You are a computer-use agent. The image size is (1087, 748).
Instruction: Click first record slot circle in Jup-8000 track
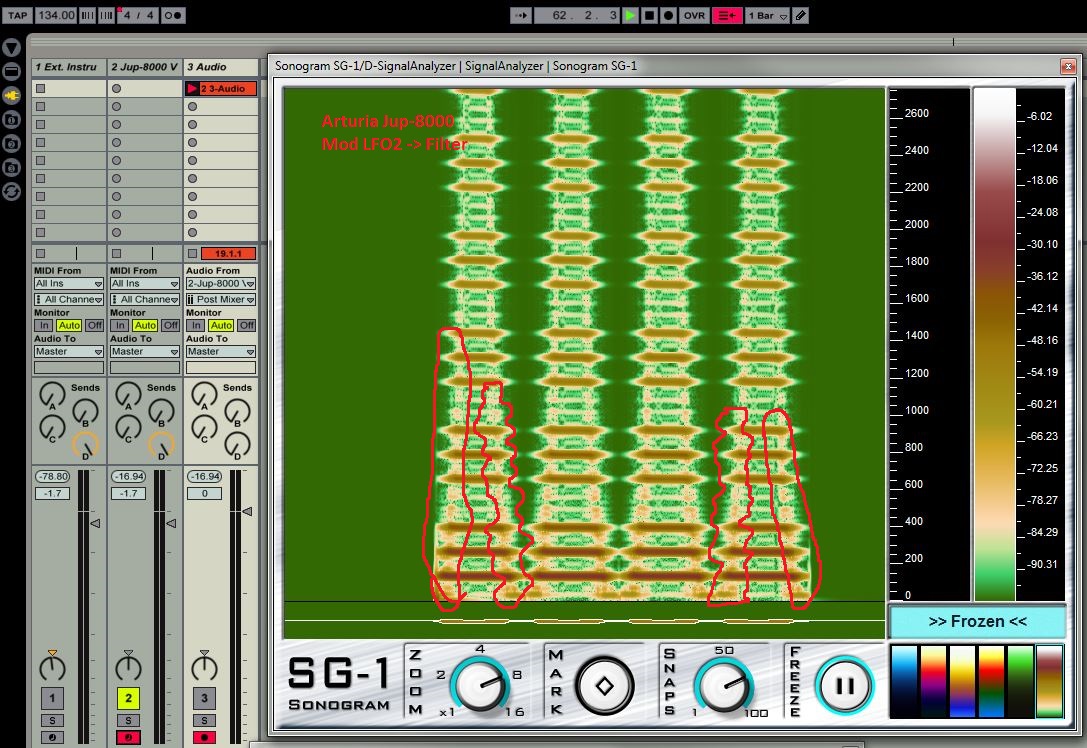pyautogui.click(x=116, y=89)
